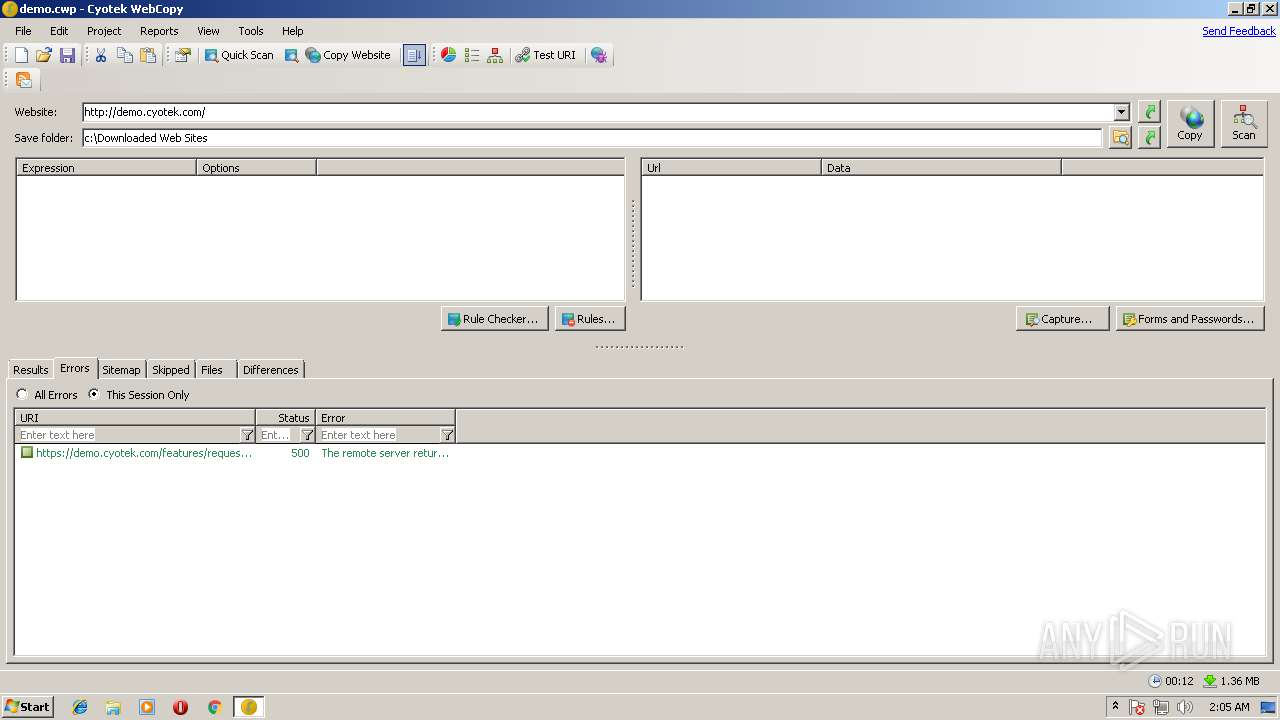
Task: Open the Reports menu
Action: point(159,31)
